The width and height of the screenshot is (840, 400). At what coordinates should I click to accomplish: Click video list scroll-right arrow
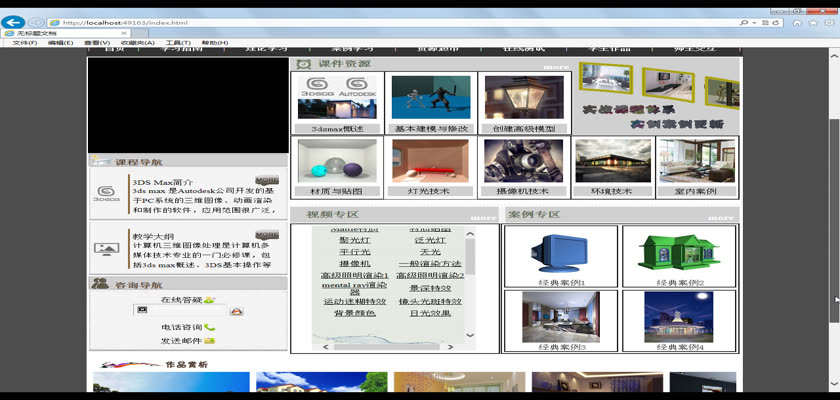click(x=450, y=347)
